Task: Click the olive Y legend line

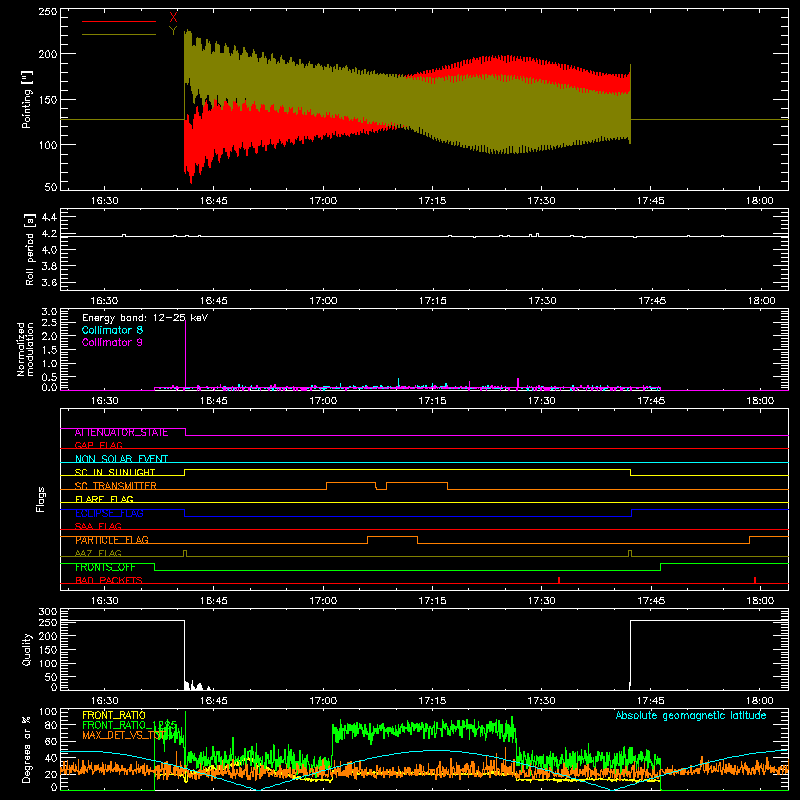Action: (119, 35)
